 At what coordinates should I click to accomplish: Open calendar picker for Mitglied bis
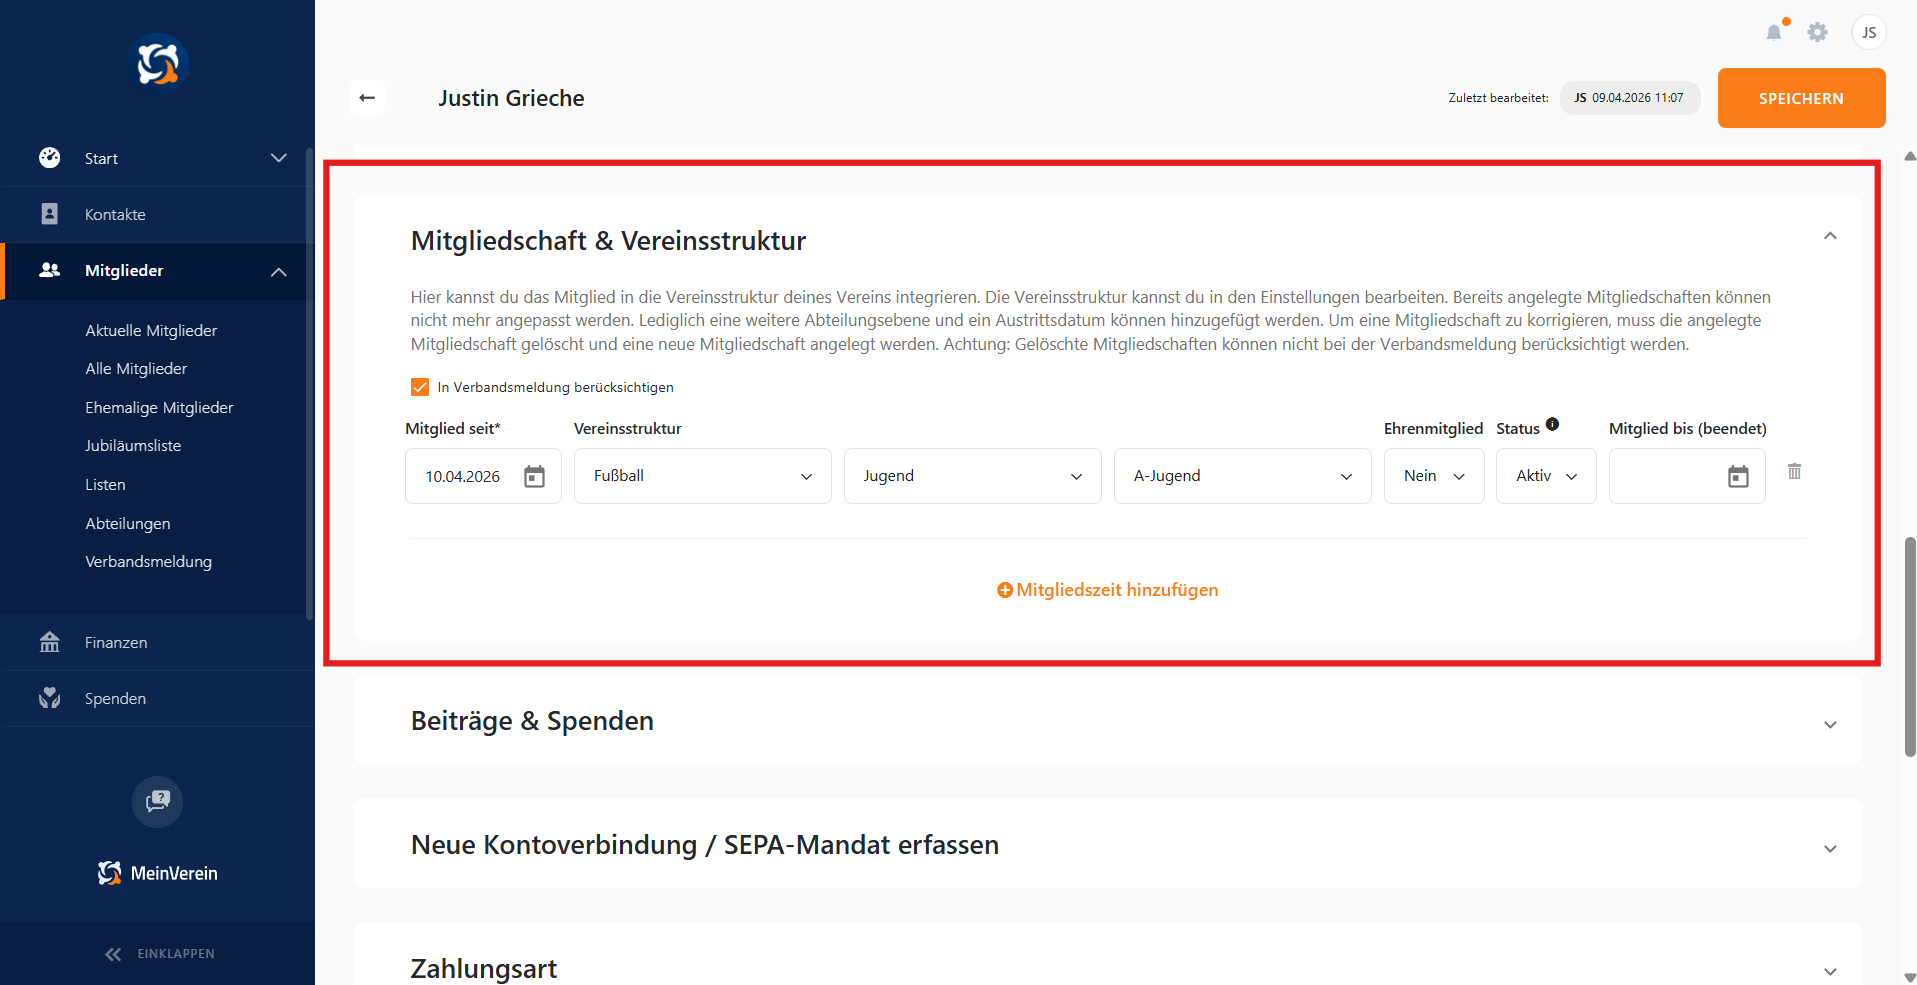1738,477
